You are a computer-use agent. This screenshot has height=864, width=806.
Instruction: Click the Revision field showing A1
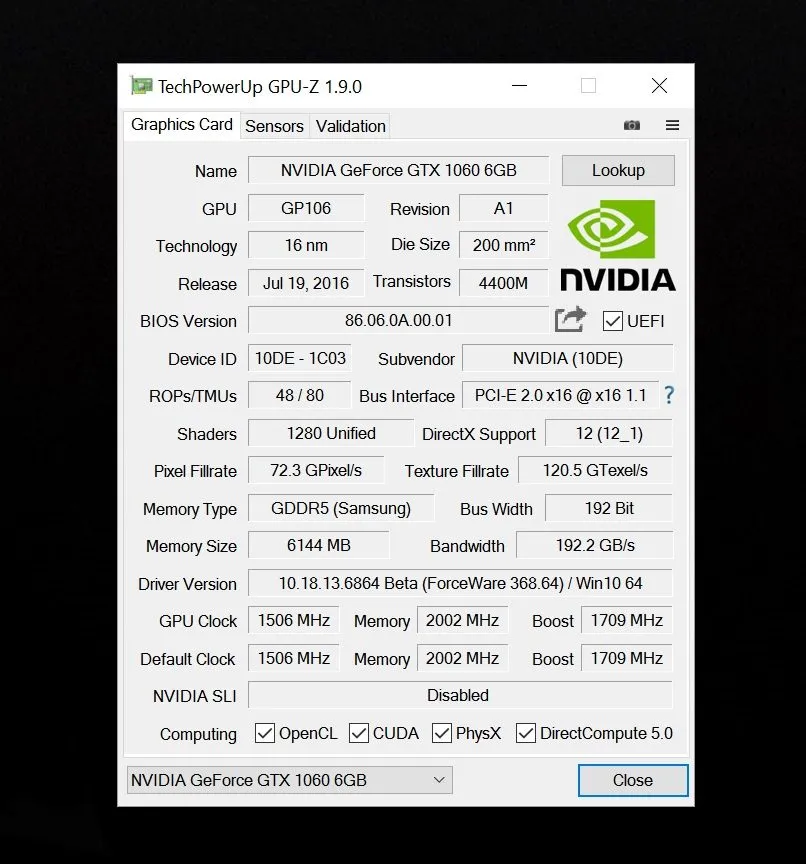[504, 208]
